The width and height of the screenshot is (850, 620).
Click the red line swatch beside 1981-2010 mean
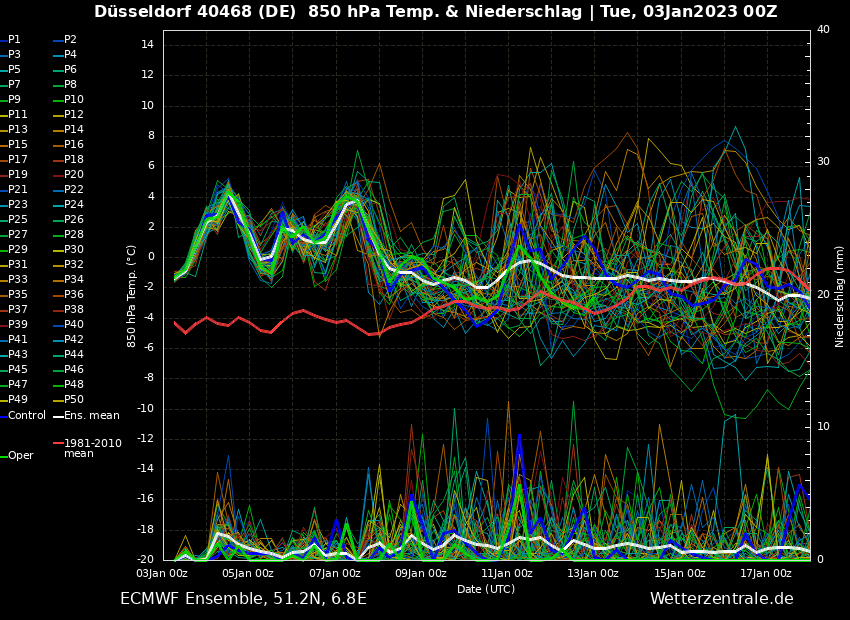pyautogui.click(x=58, y=443)
